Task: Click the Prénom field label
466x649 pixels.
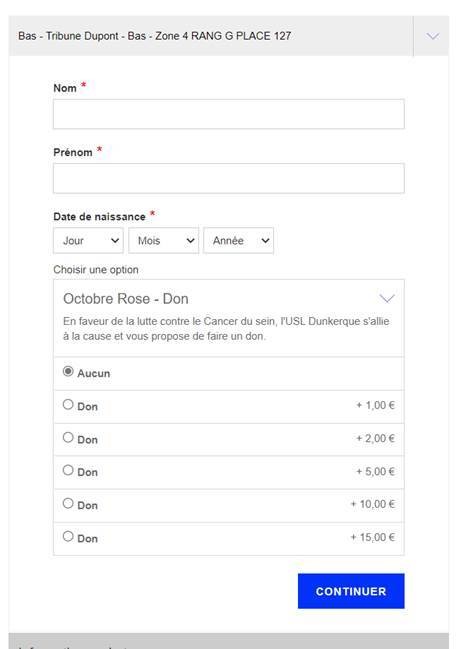Action: 73,152
